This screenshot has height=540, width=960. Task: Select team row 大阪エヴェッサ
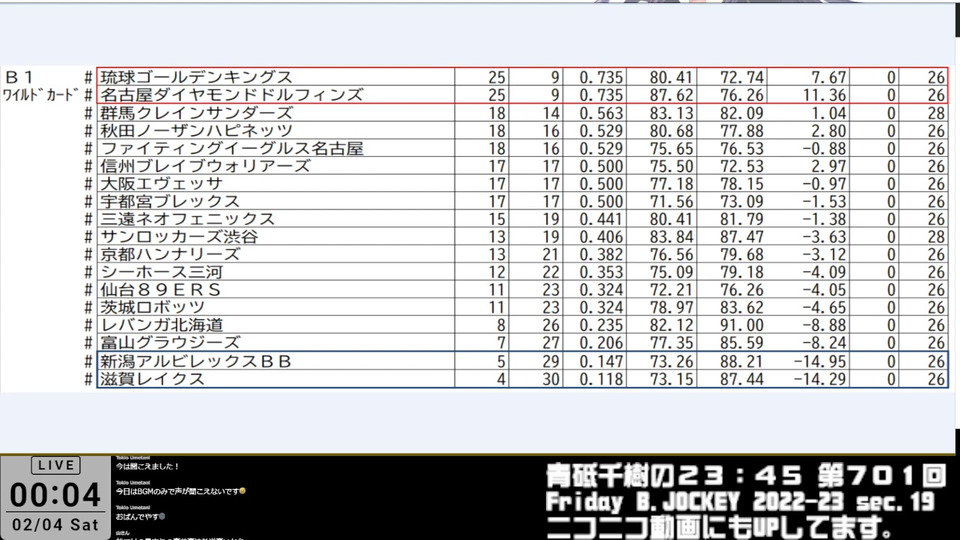[x=522, y=184]
